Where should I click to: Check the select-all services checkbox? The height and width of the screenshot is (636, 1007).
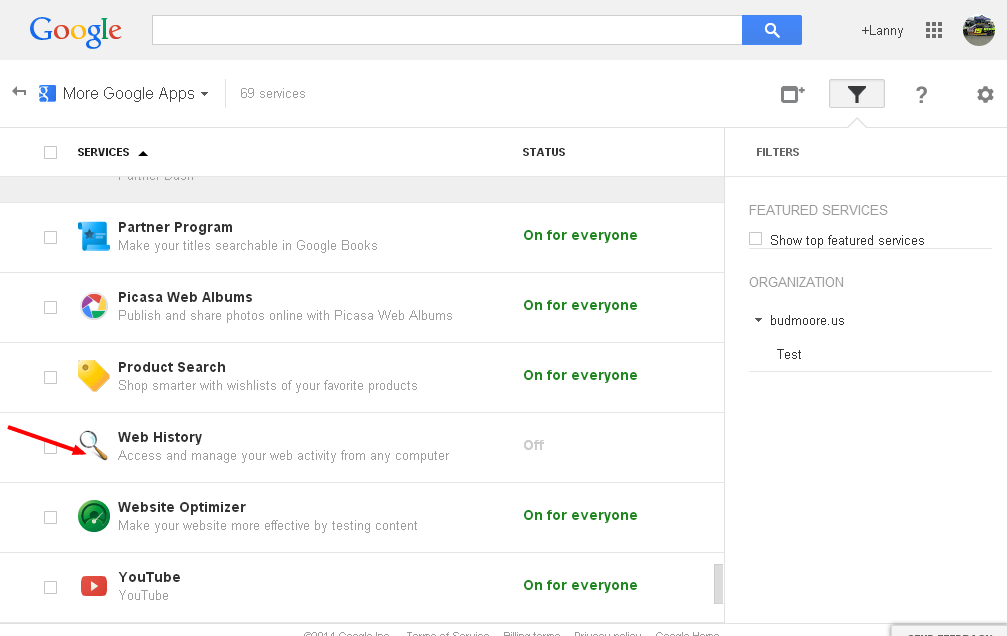coord(50,152)
